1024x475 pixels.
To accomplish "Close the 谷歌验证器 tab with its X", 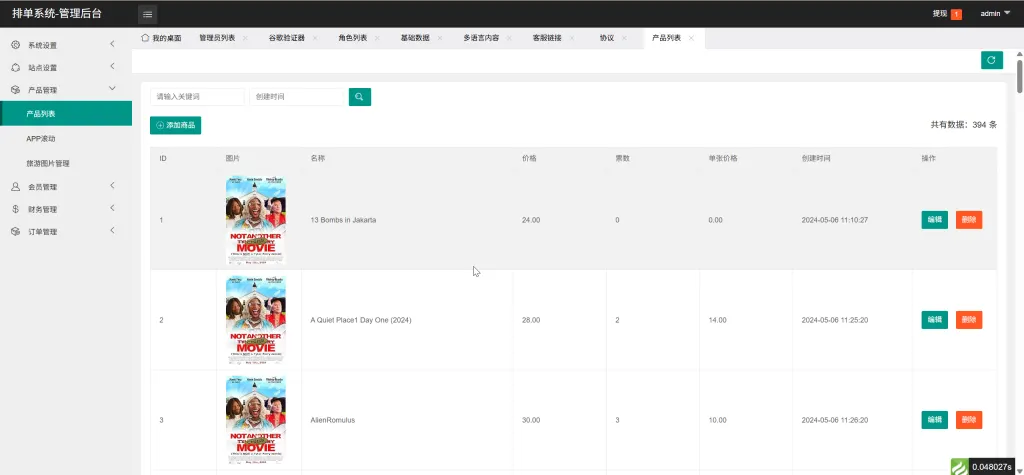I will coord(315,39).
